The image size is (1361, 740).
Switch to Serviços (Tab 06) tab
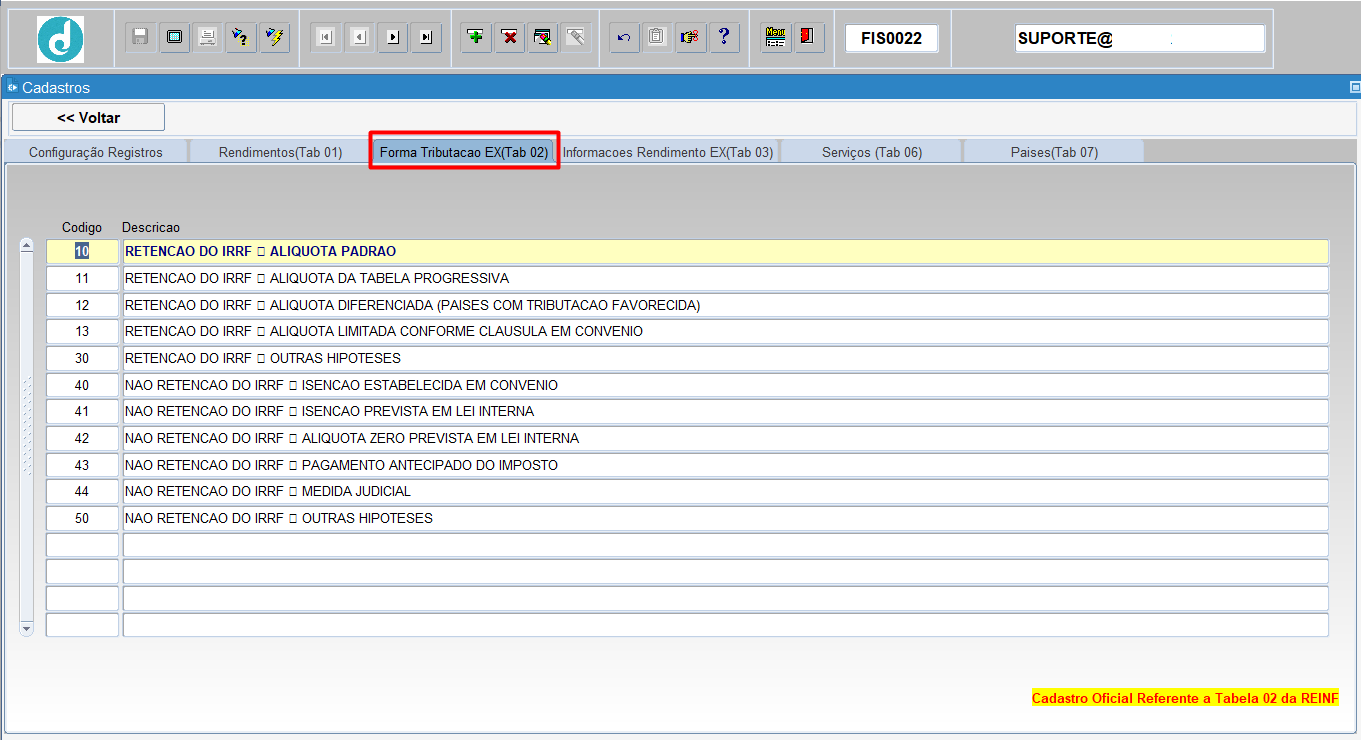pyautogui.click(x=872, y=152)
